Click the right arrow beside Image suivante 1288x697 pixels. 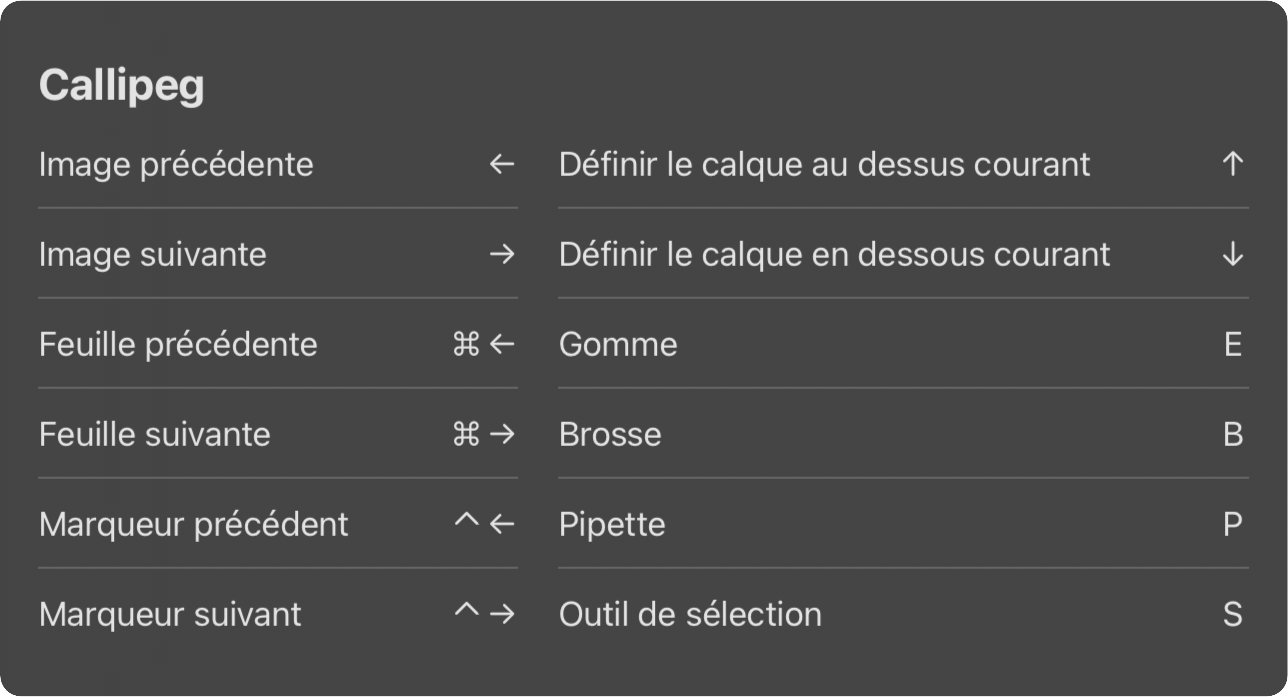tap(500, 254)
